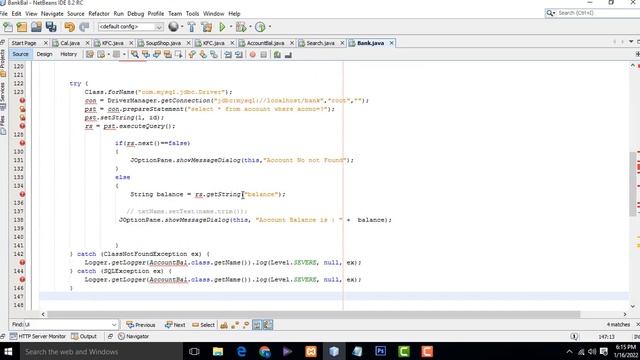Click the Last Edit editor icon
640x360 pixels.
coord(90,54)
